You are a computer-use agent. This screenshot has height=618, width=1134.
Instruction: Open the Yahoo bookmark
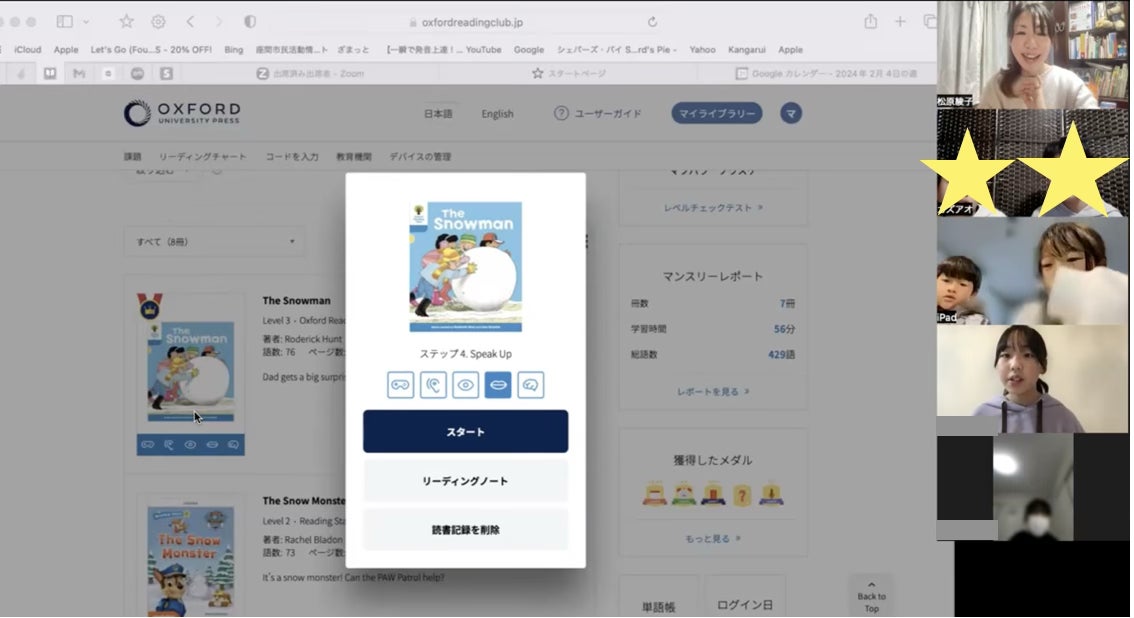pyautogui.click(x=702, y=50)
